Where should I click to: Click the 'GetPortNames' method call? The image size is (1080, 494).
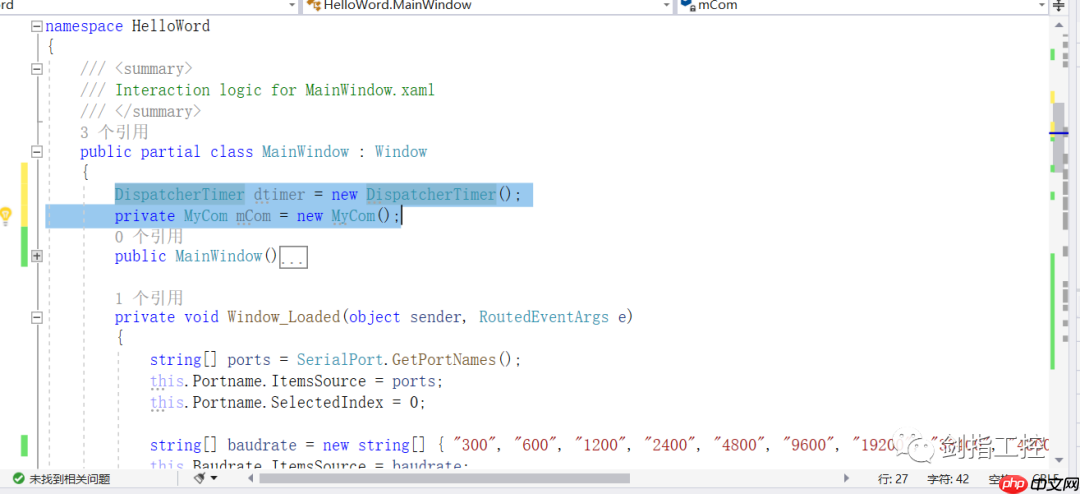pos(444,360)
